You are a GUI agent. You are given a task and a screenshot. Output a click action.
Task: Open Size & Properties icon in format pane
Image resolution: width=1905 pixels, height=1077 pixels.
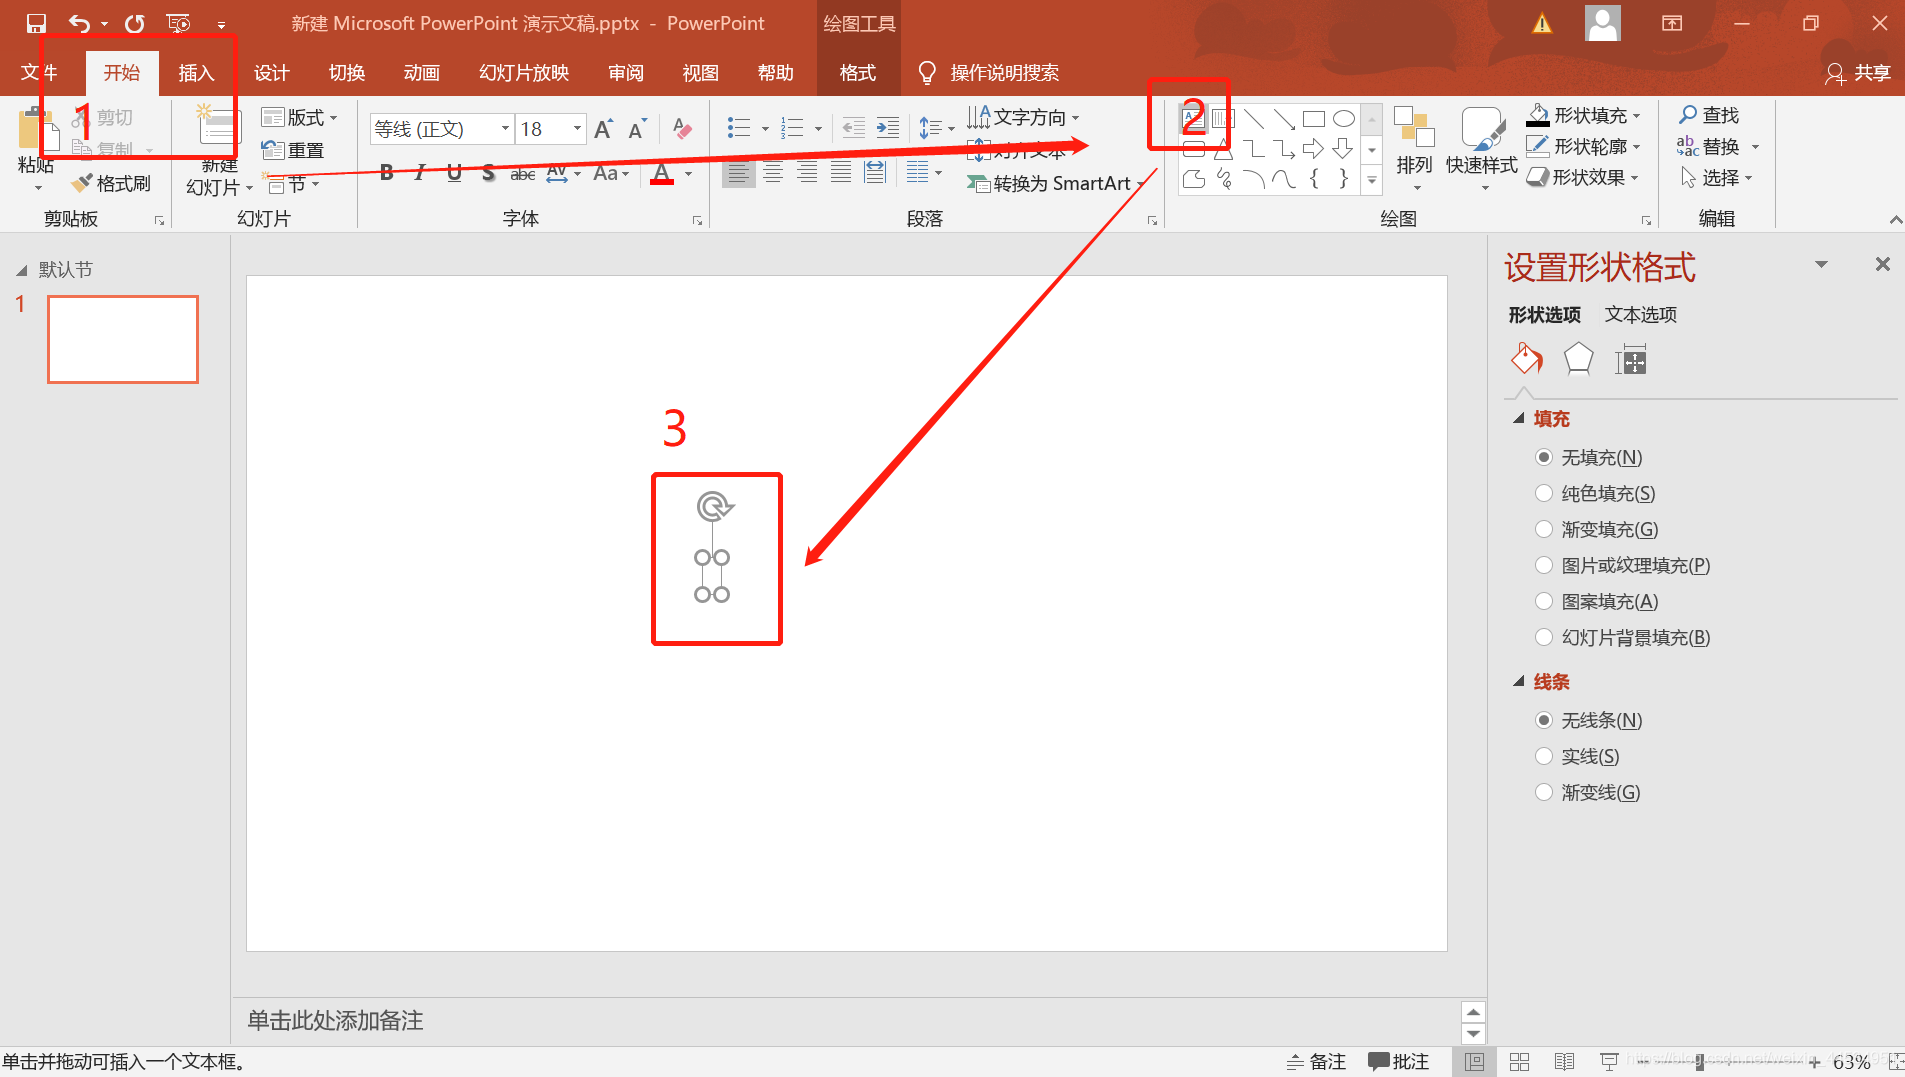1630,359
